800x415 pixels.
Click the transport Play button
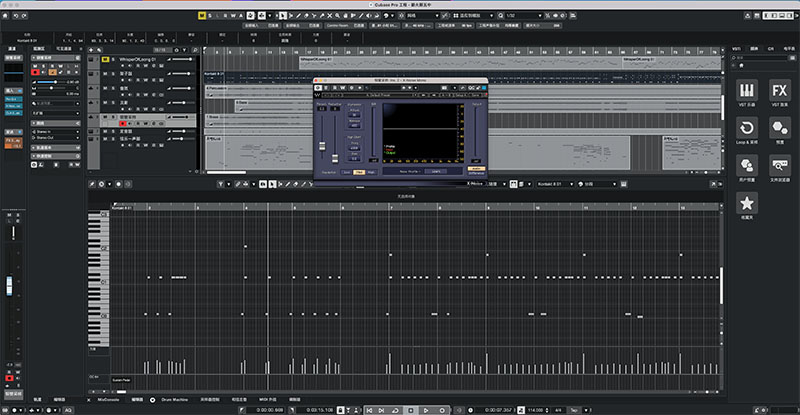click(x=426, y=410)
